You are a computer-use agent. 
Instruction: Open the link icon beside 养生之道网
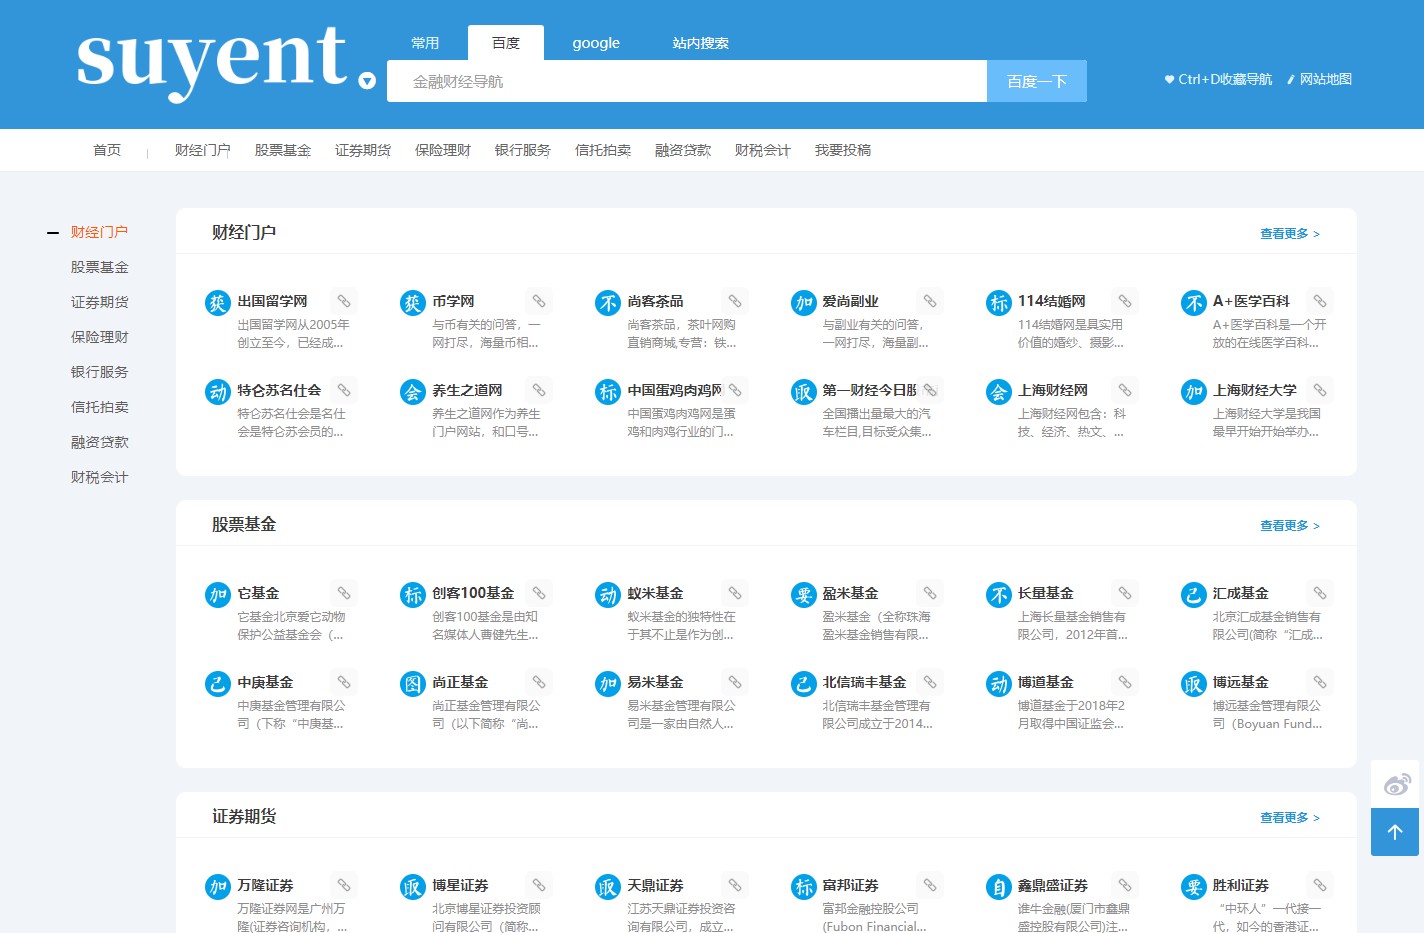coord(539,390)
